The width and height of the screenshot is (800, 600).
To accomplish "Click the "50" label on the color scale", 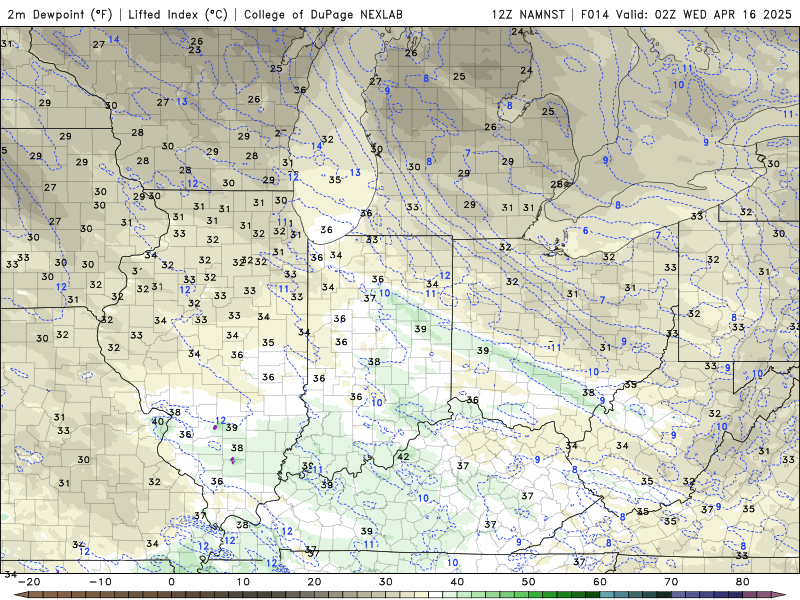I will (529, 582).
